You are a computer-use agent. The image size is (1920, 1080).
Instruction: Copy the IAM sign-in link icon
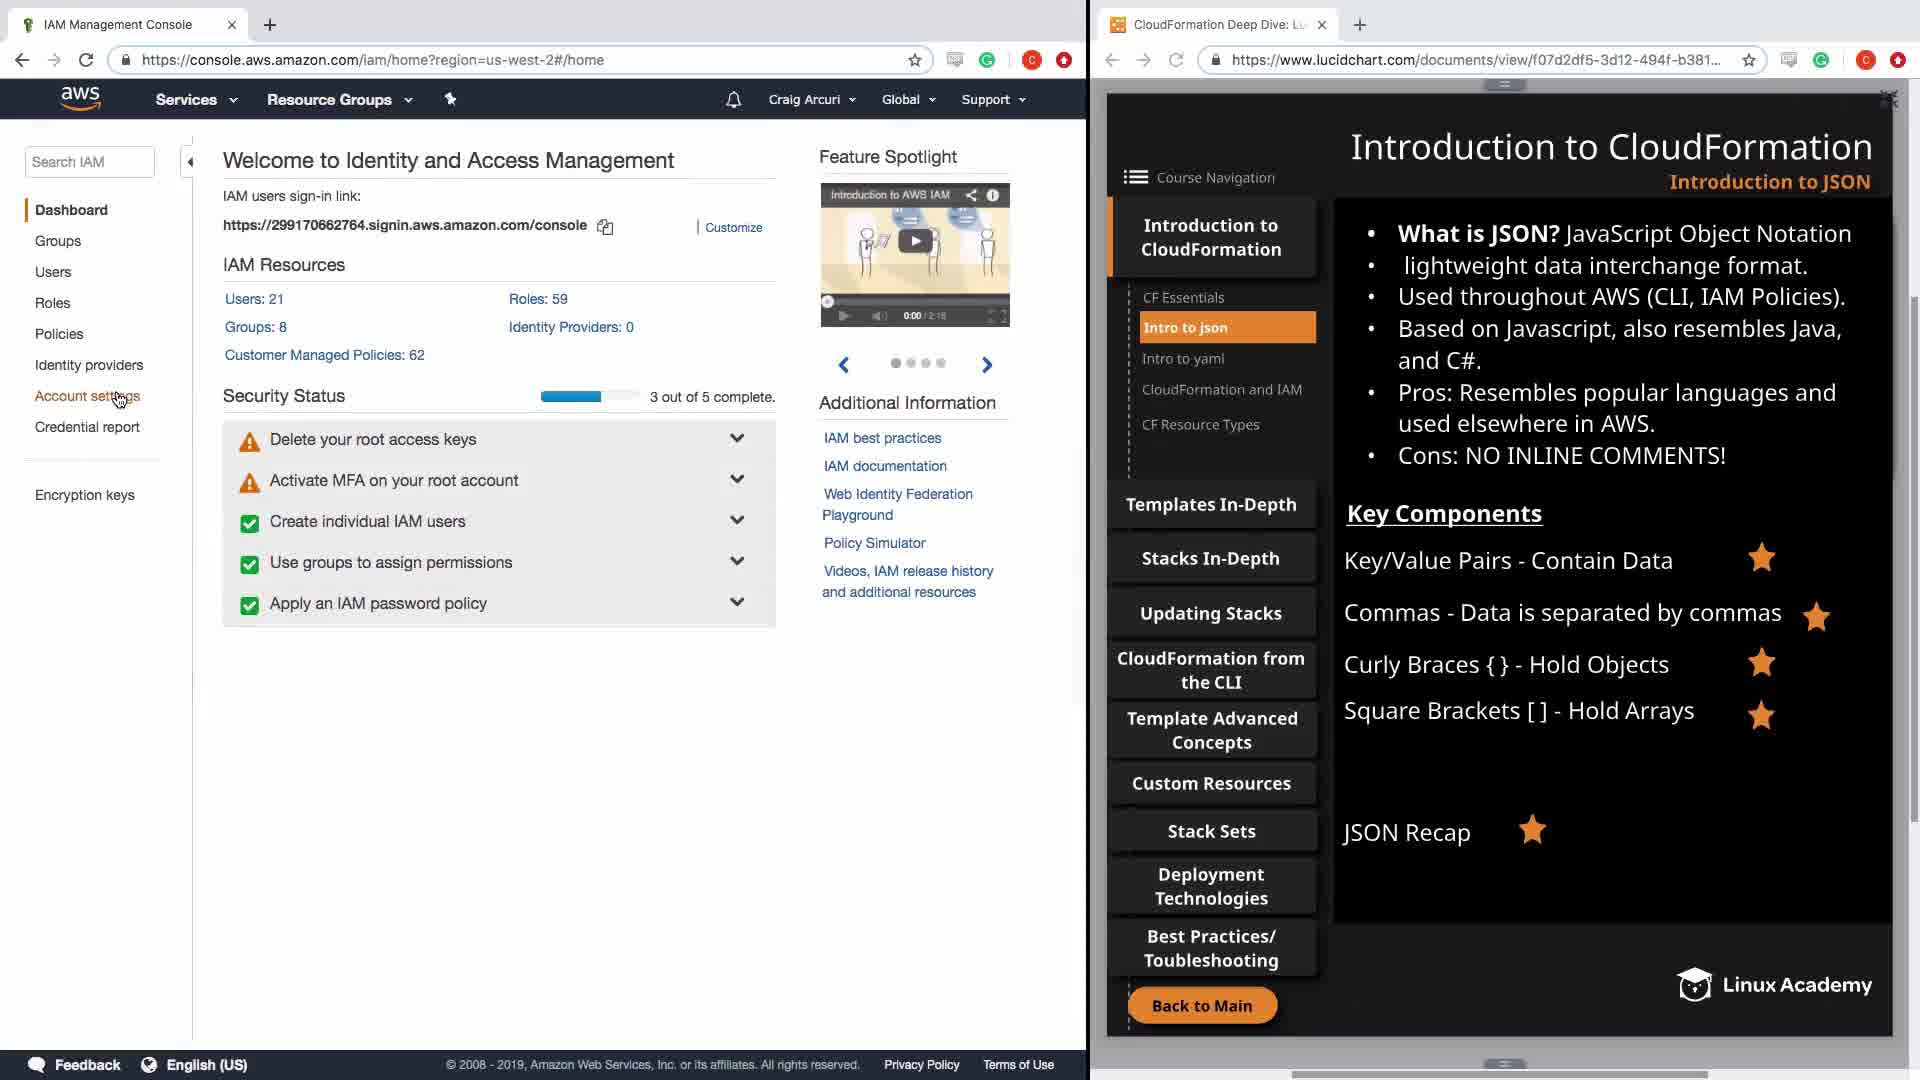[x=605, y=227]
